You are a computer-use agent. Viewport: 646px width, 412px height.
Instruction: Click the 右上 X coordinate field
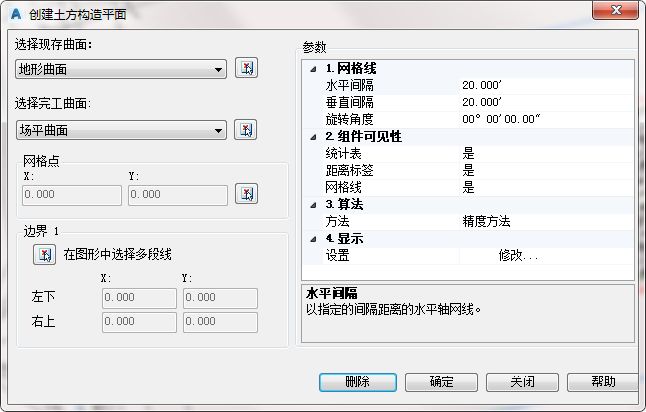point(139,321)
